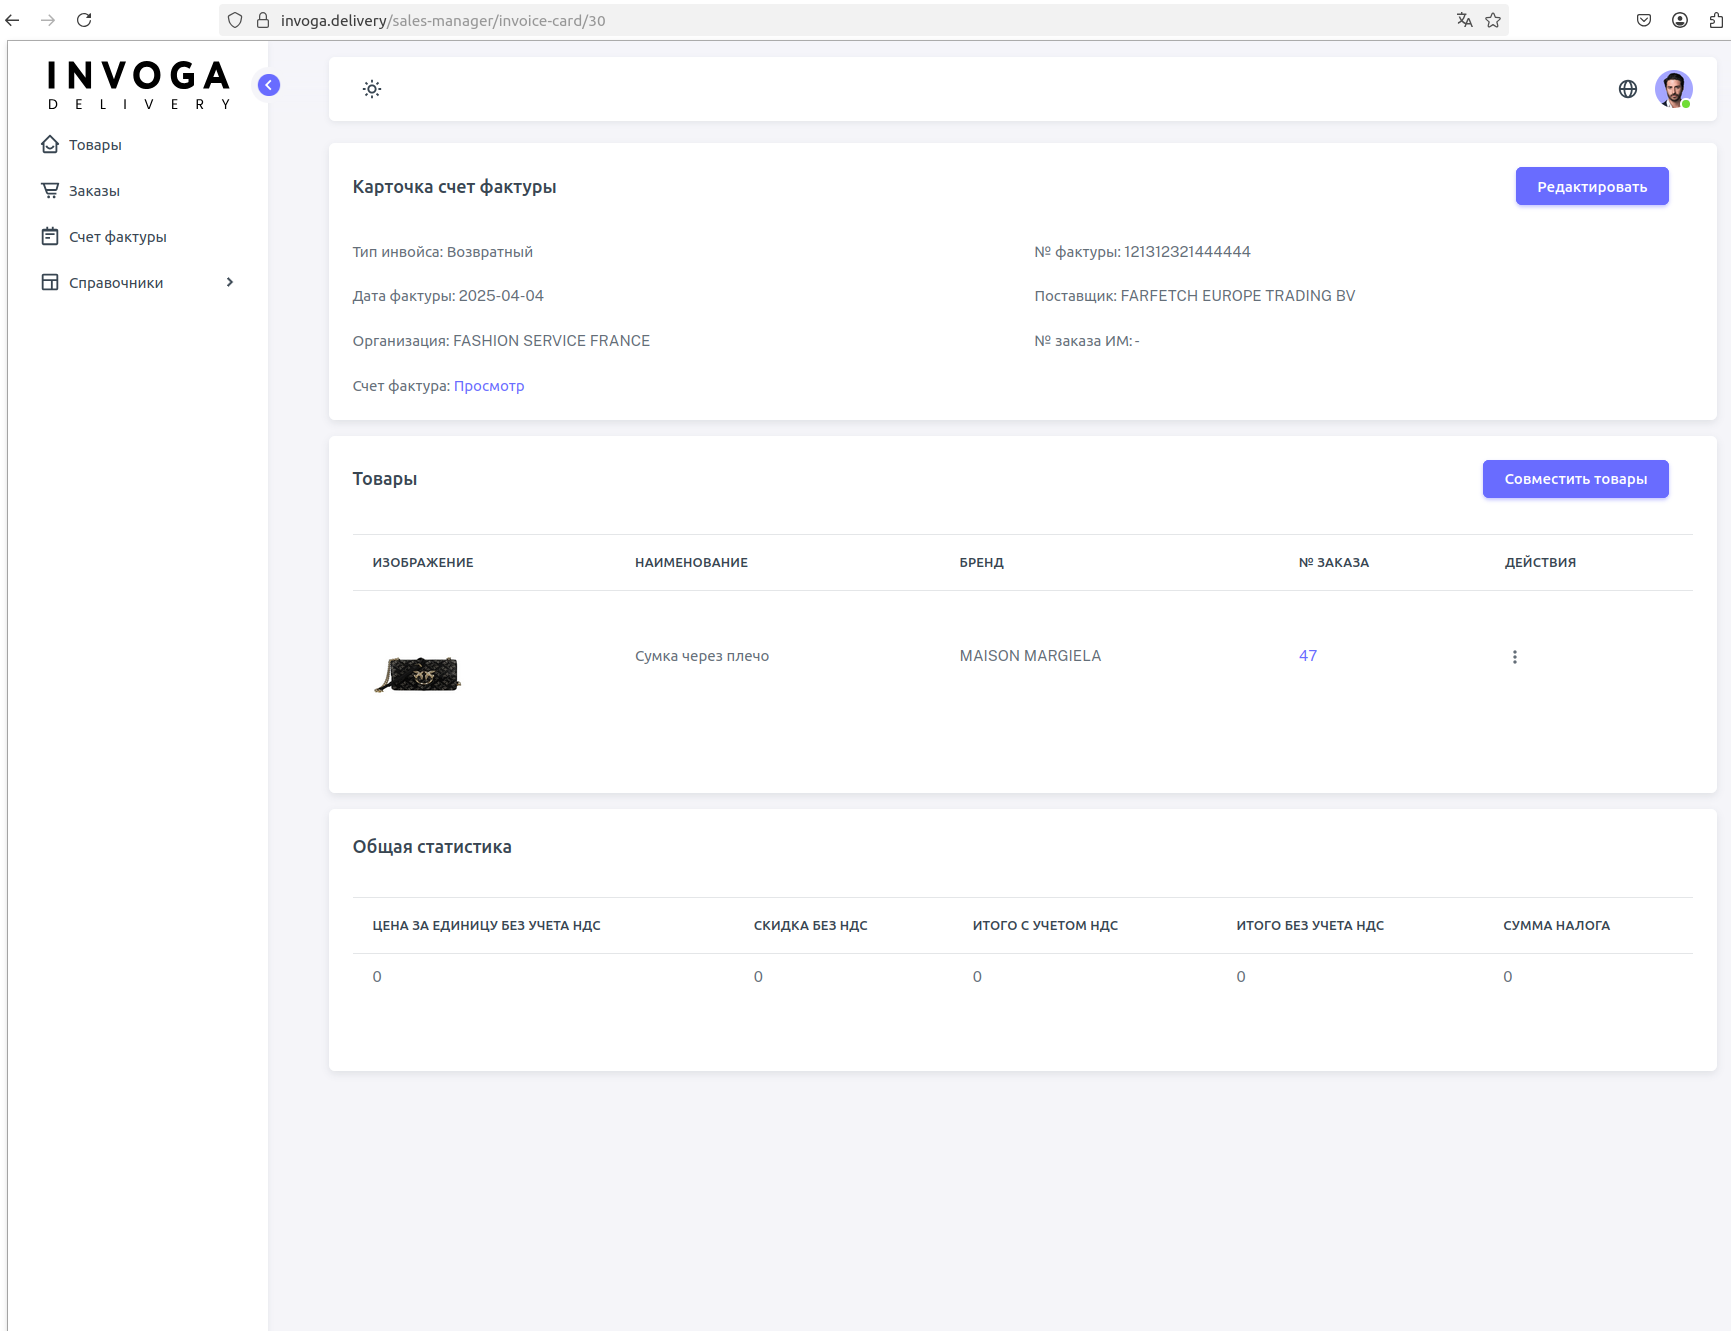Open the Справочники menu item
1731x1331 pixels.
pyautogui.click(x=116, y=283)
